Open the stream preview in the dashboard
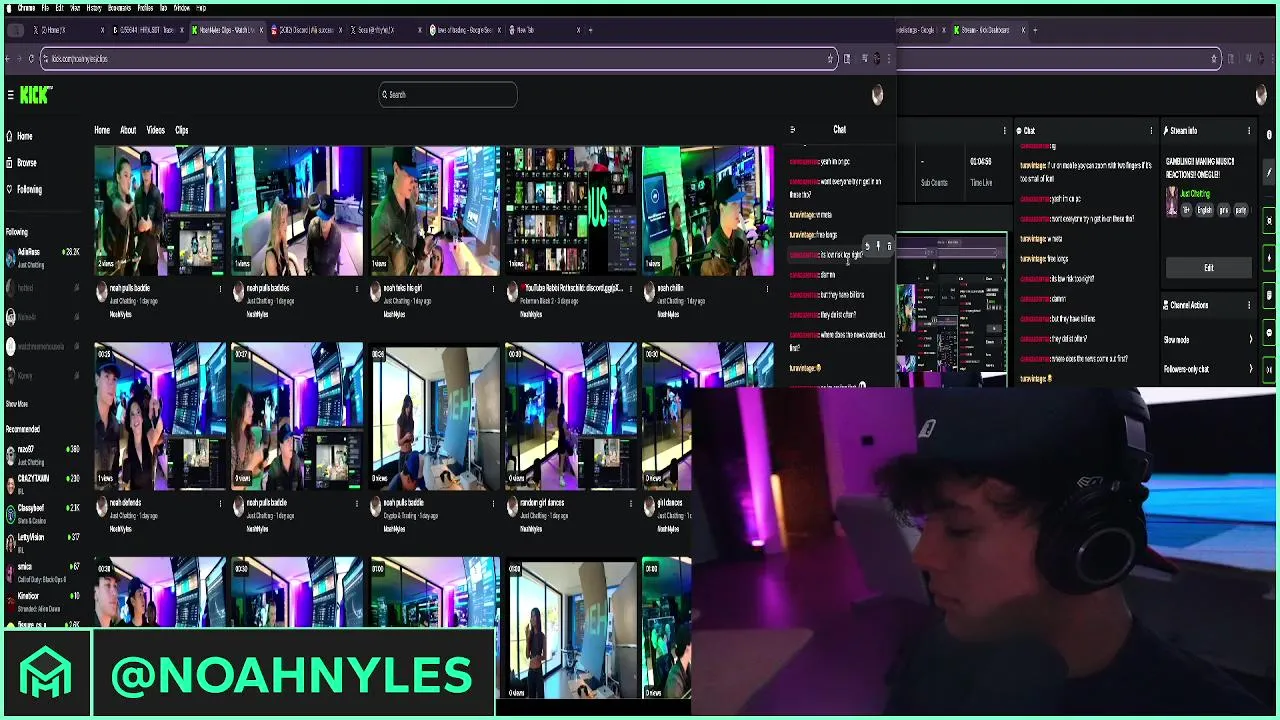The width and height of the screenshot is (1280, 720). coord(951,307)
